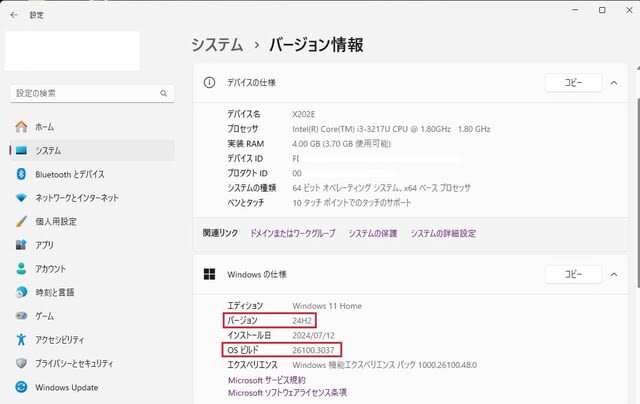The image size is (640, 404).
Task: Click the RAM value 4.00 GB
Action: point(341,144)
